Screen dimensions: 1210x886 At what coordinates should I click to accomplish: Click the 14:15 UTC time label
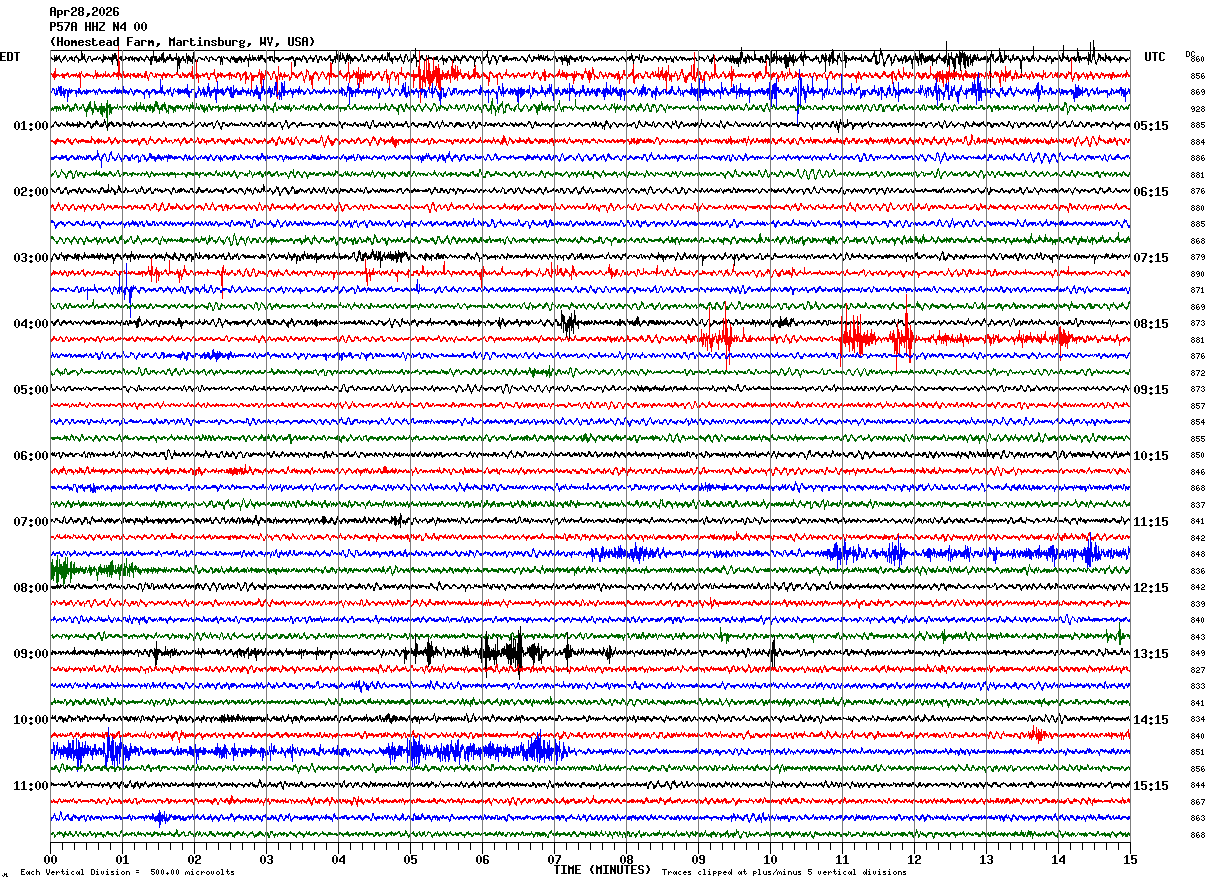(1151, 720)
